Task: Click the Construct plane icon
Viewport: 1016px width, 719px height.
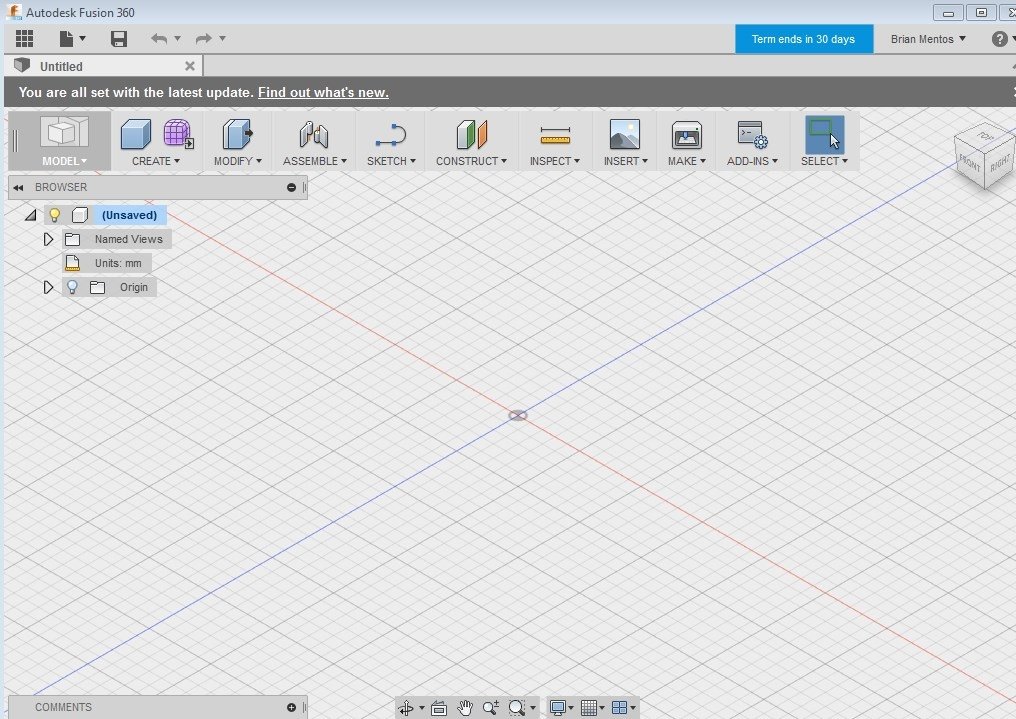Action: [x=471, y=135]
